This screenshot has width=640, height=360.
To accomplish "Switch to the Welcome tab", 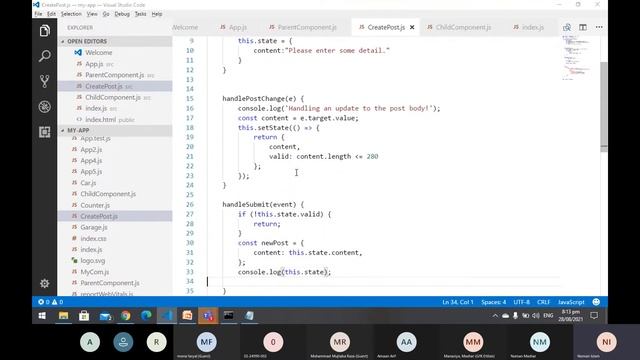I will tap(185, 27).
